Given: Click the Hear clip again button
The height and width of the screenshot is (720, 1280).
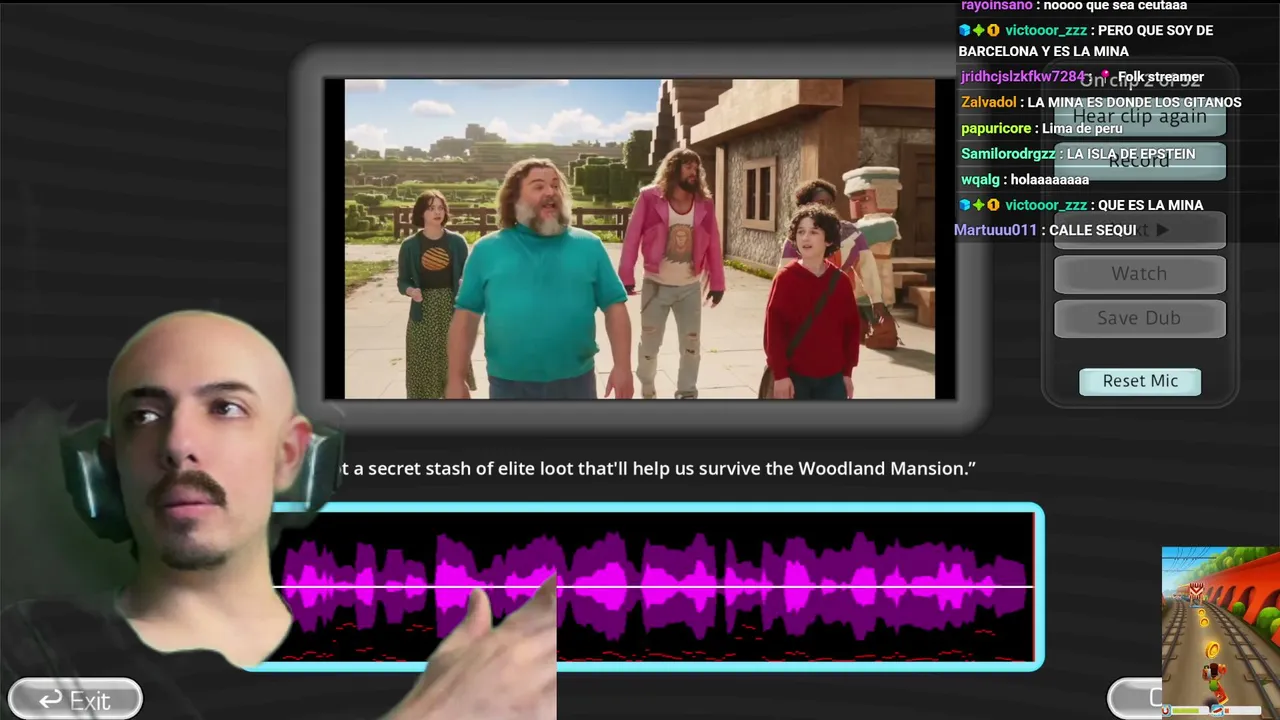Looking at the screenshot, I should pos(1139,116).
